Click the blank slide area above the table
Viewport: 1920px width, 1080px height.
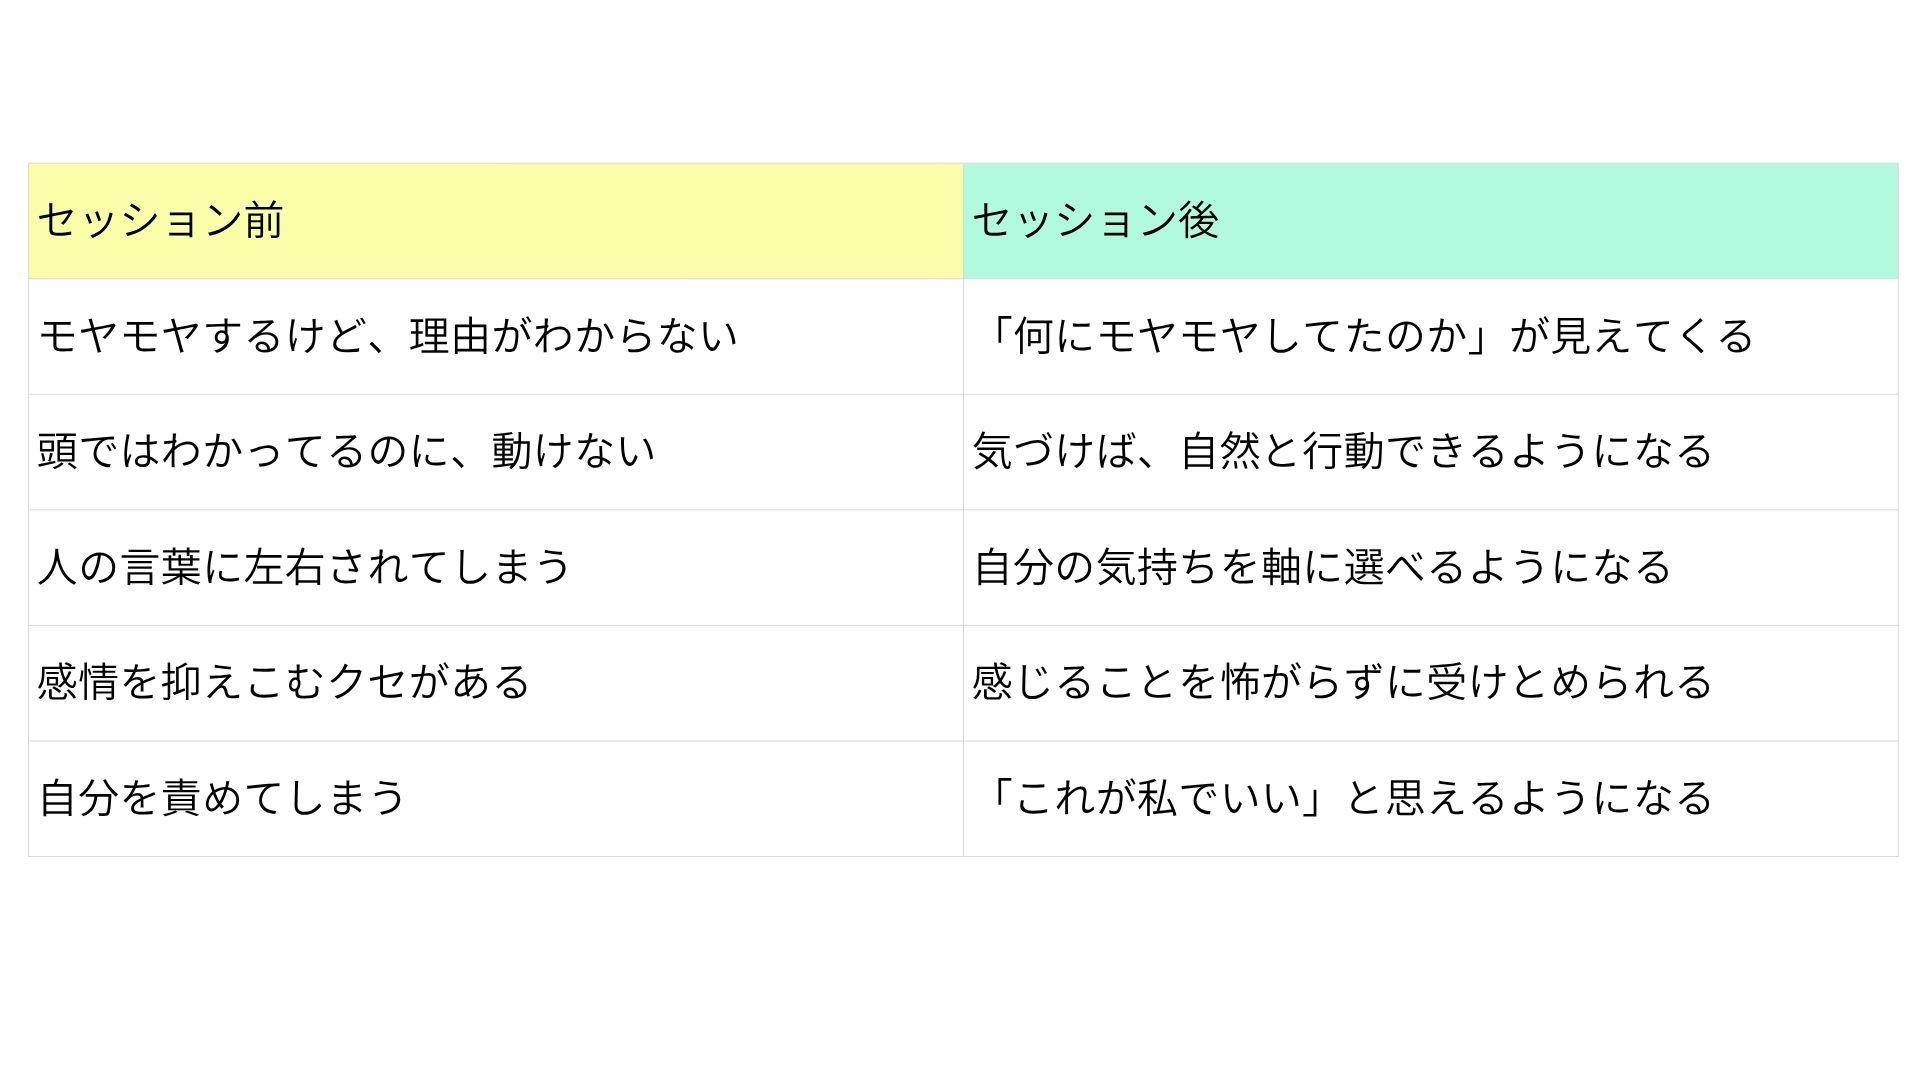(960, 80)
